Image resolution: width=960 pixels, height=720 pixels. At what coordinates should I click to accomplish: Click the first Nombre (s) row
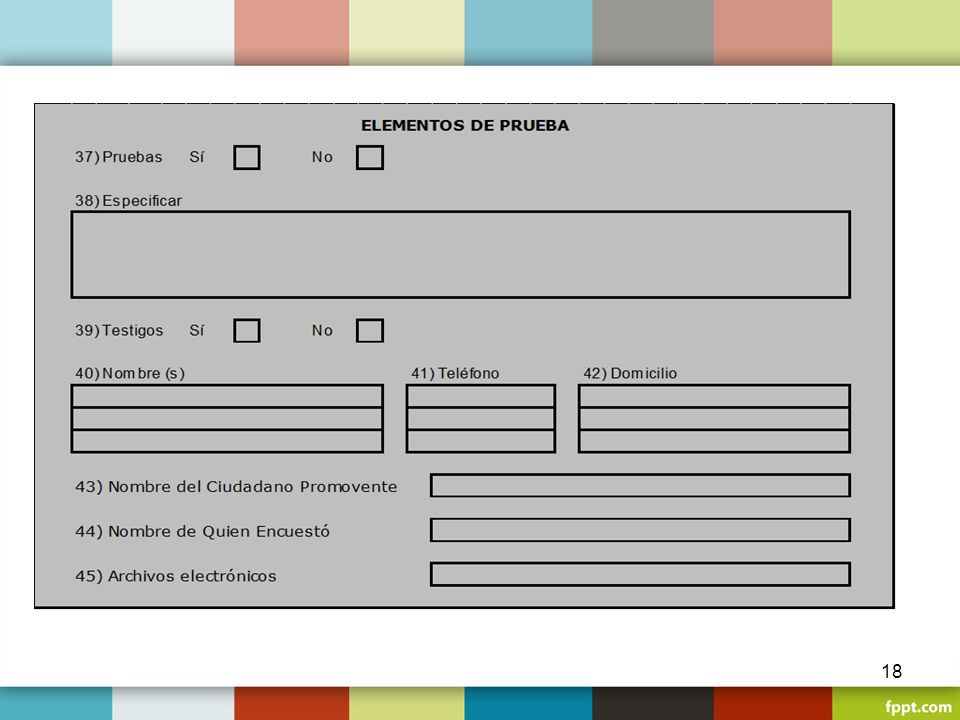click(227, 396)
